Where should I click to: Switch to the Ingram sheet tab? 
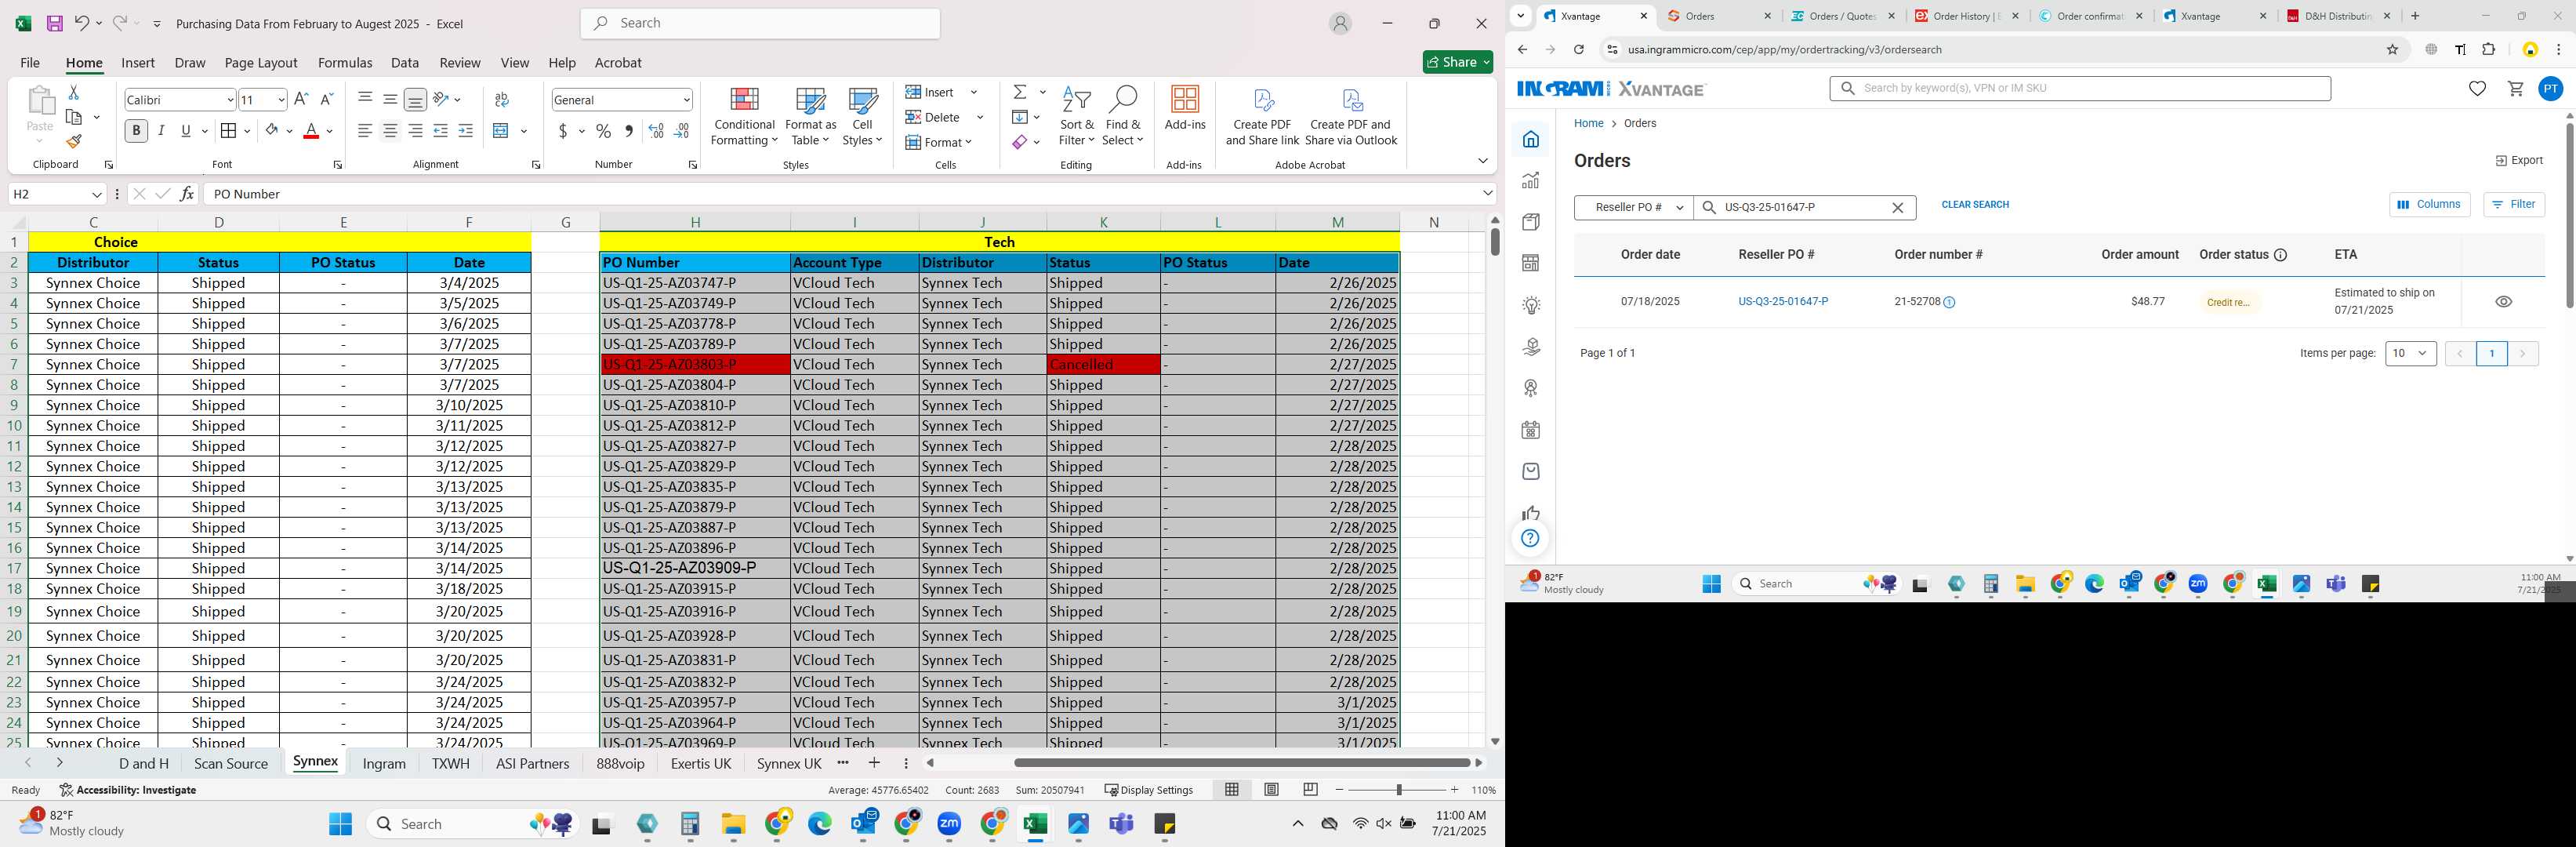pyautogui.click(x=384, y=763)
